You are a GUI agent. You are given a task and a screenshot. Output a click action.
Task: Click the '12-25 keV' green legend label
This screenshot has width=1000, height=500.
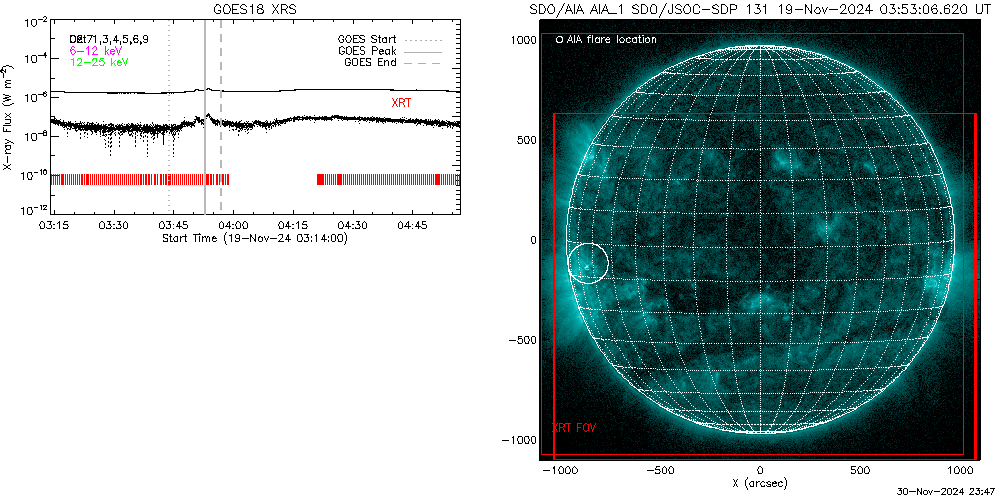tap(98, 62)
